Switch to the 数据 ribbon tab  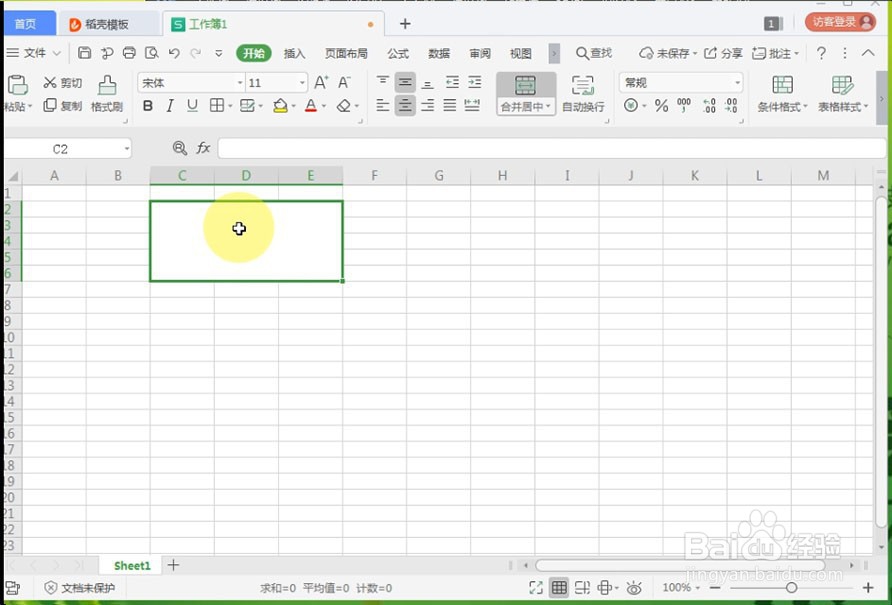coord(439,53)
